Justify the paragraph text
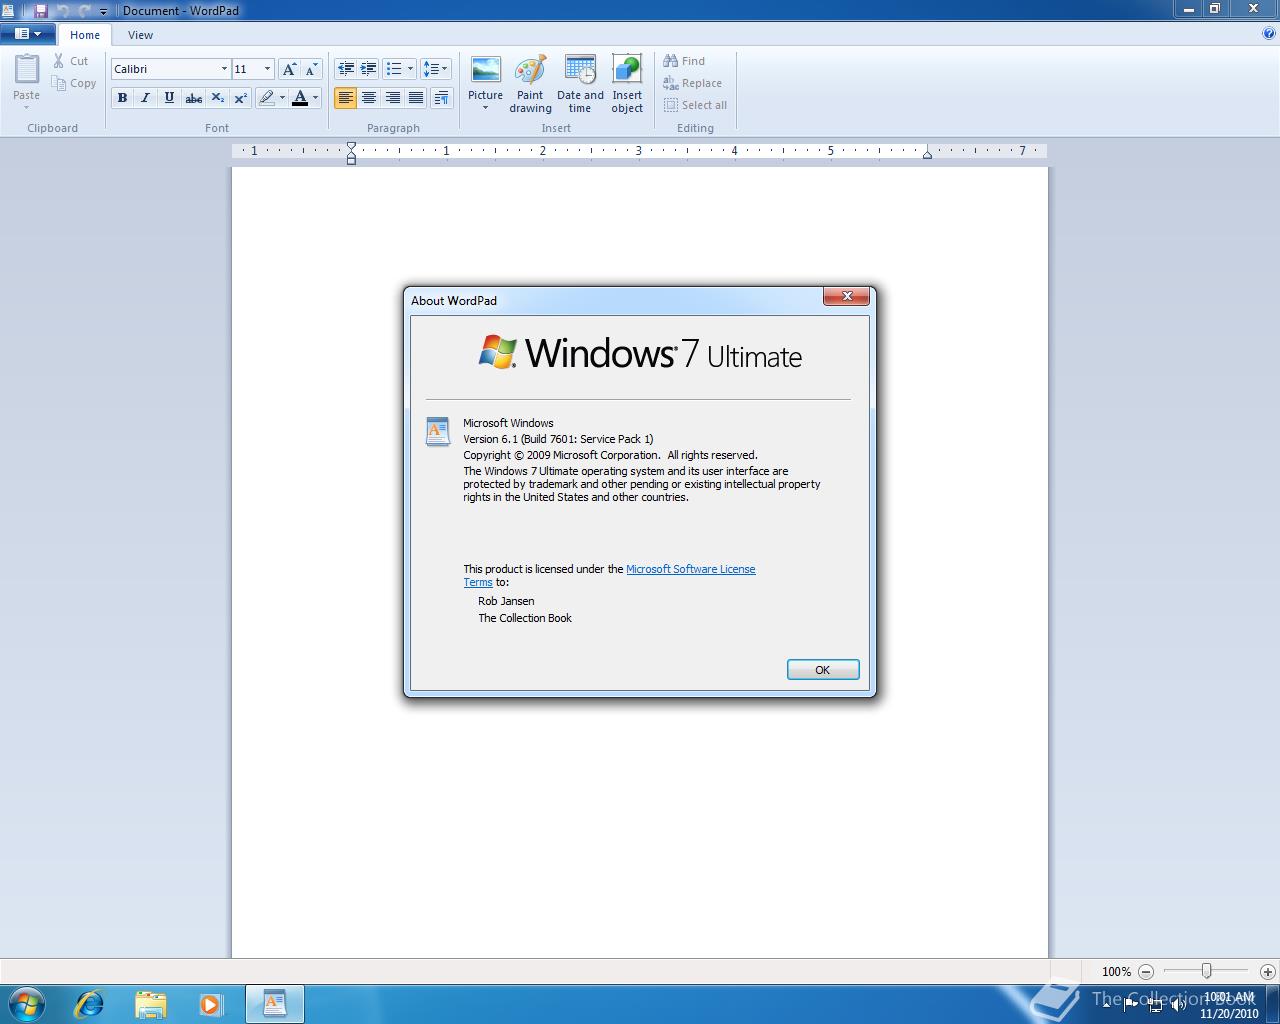The image size is (1280, 1024). [416, 98]
